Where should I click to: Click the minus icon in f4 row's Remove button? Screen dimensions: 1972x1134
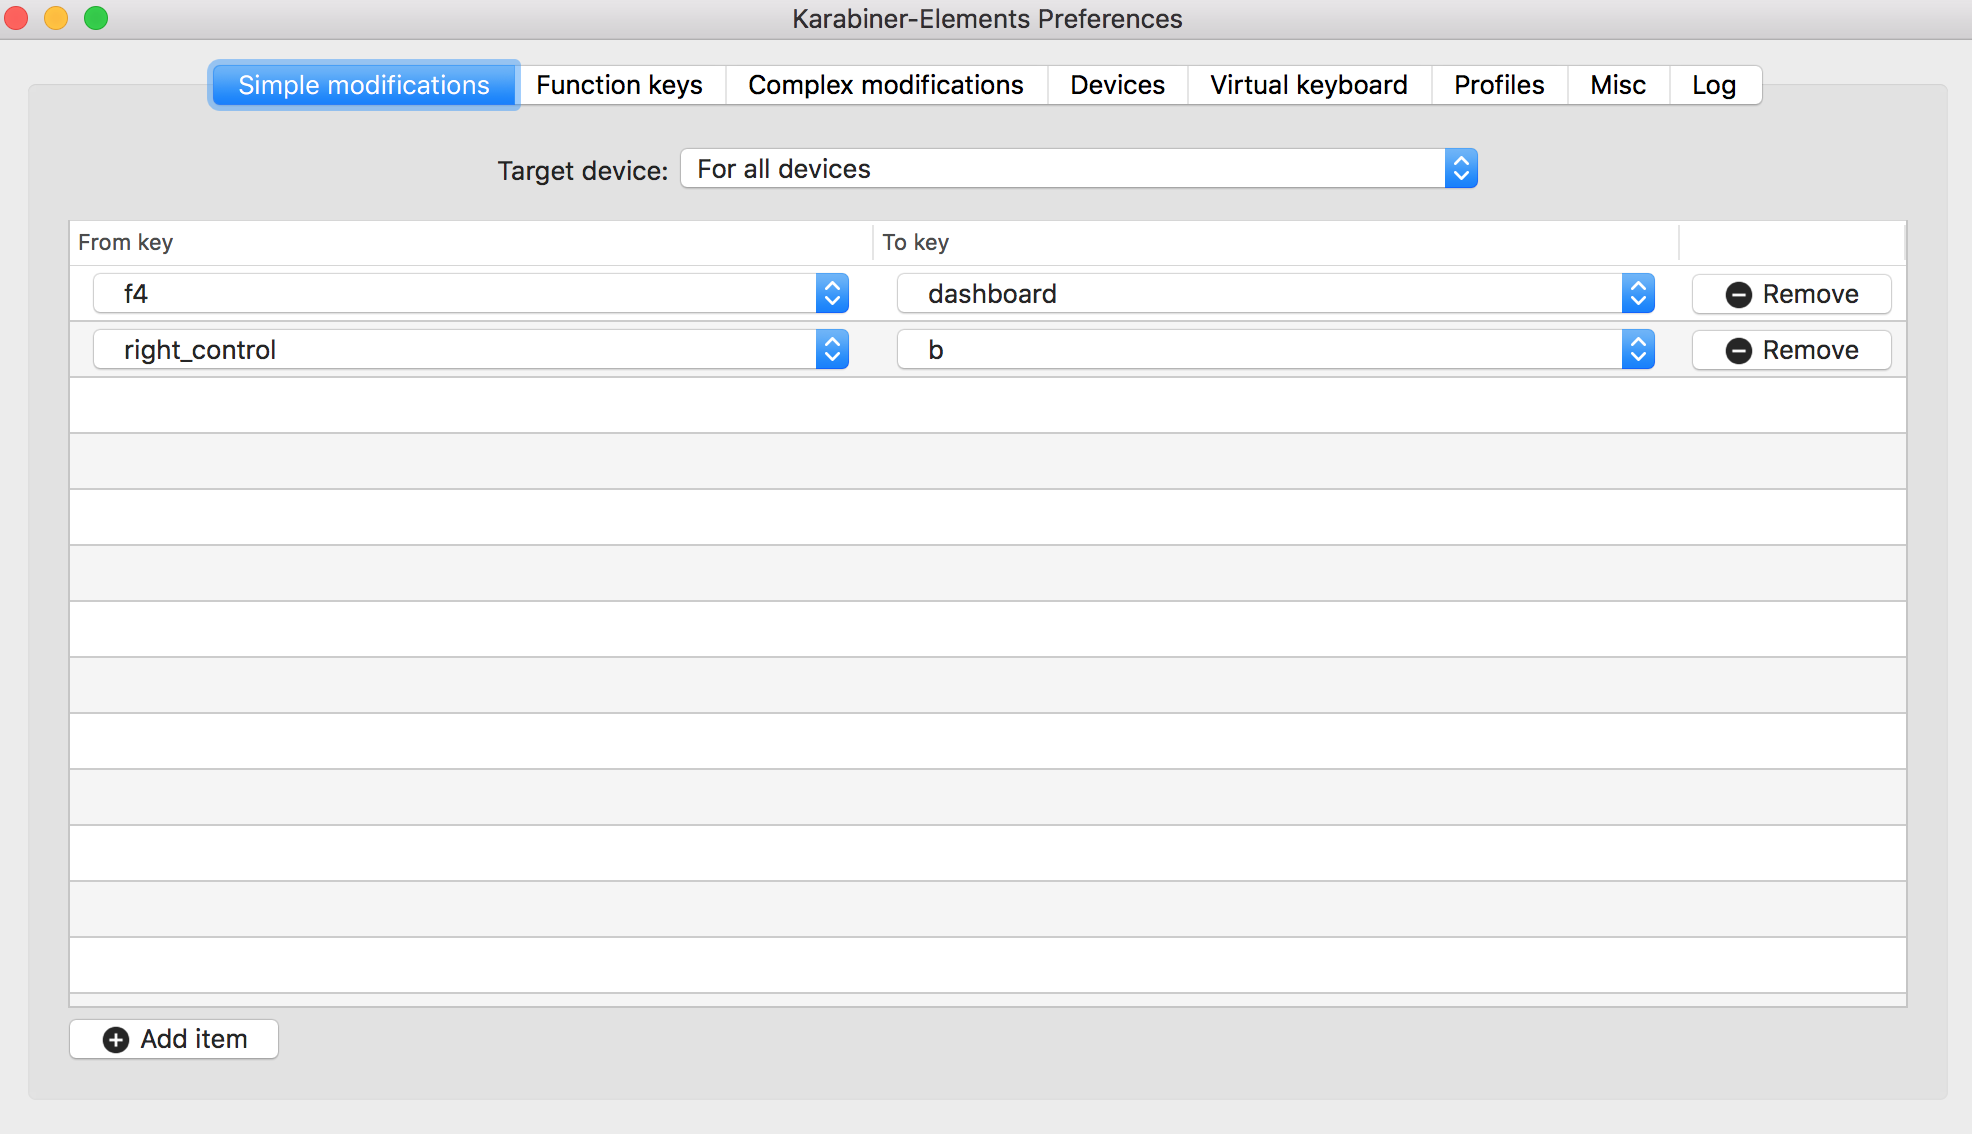1738,295
